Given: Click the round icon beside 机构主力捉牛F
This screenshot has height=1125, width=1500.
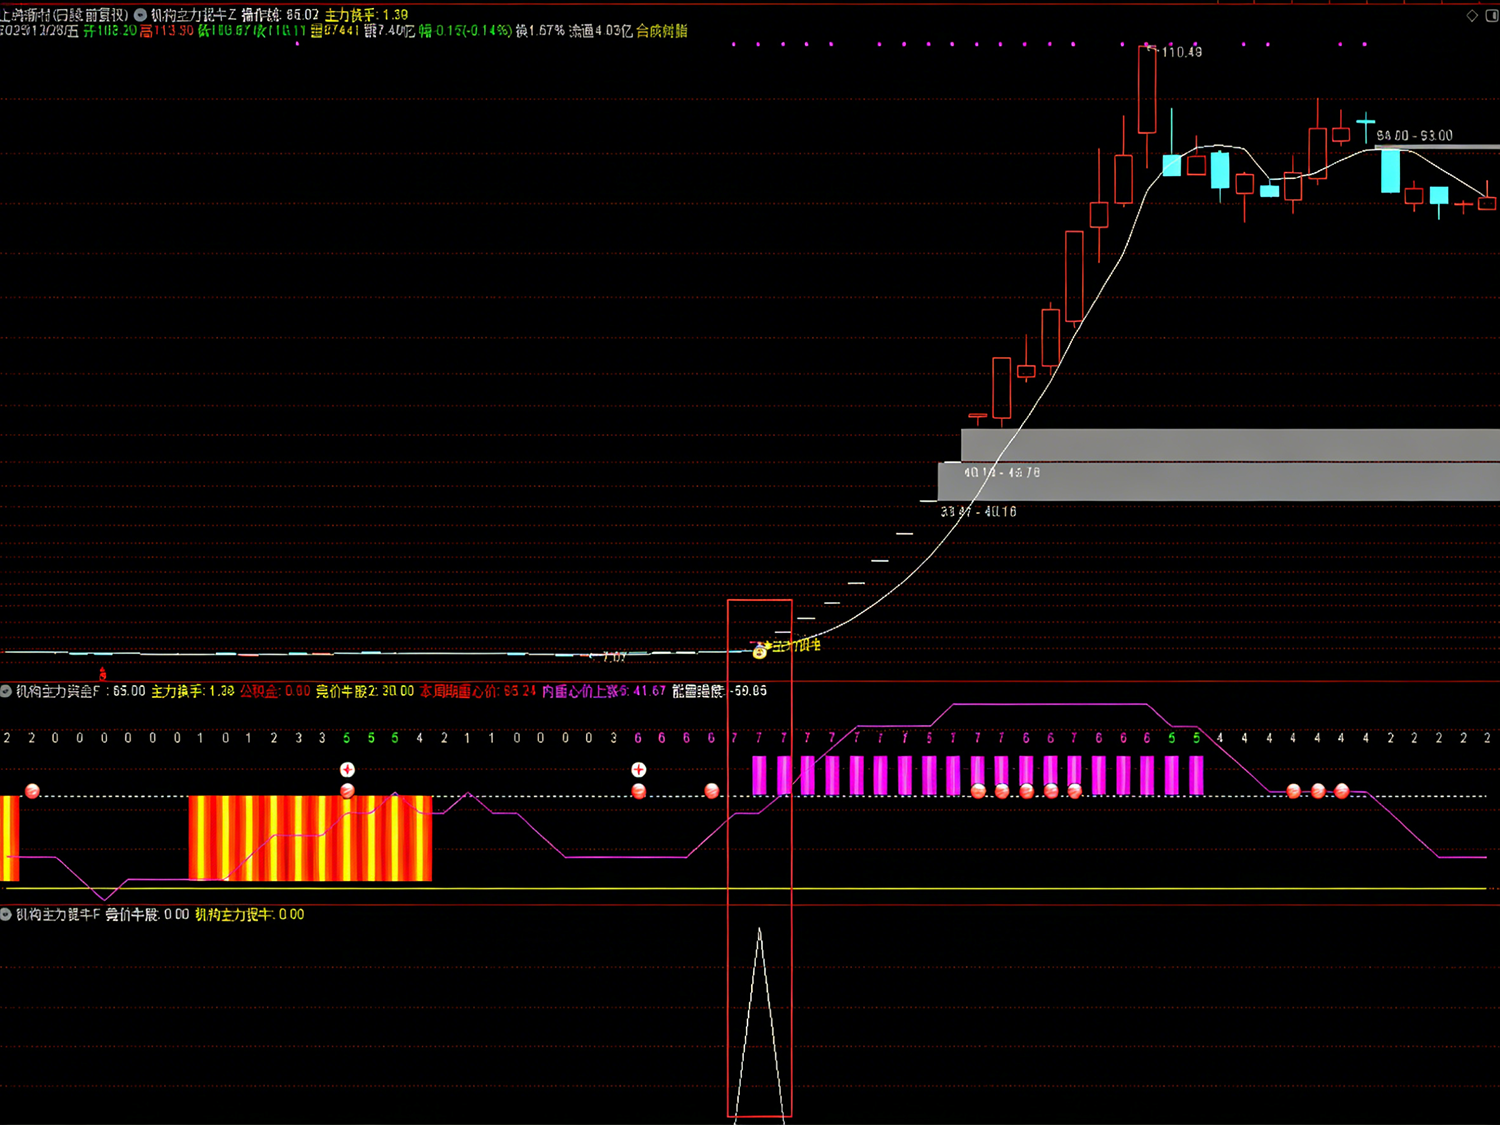Looking at the screenshot, I should tap(6, 914).
